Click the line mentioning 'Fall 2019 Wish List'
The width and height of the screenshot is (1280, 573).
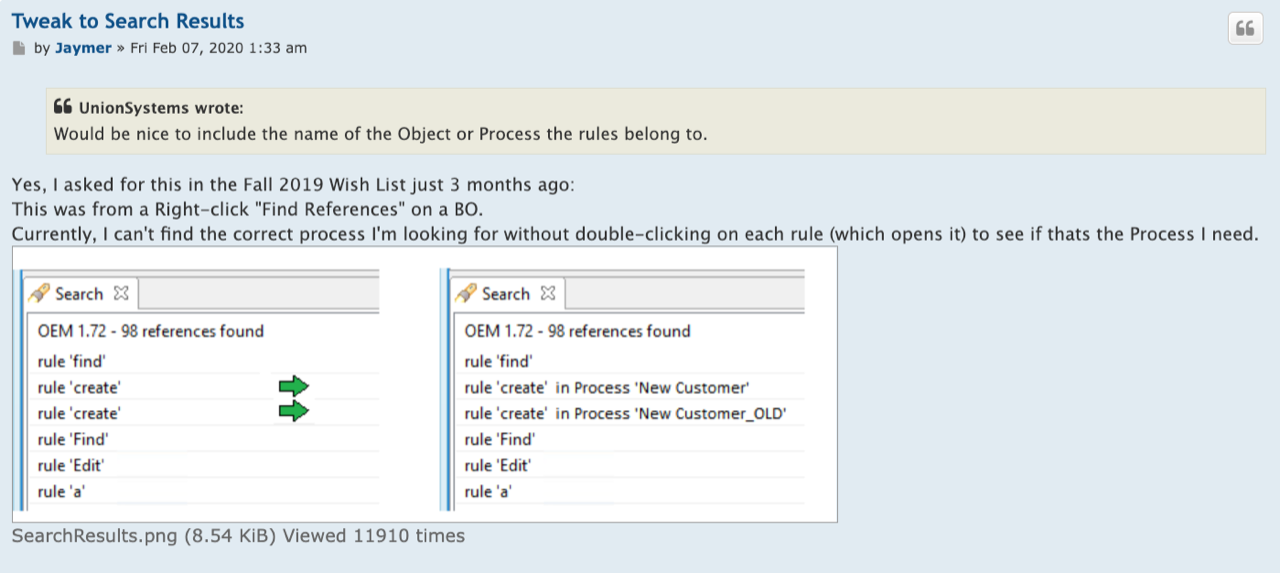click(x=293, y=185)
